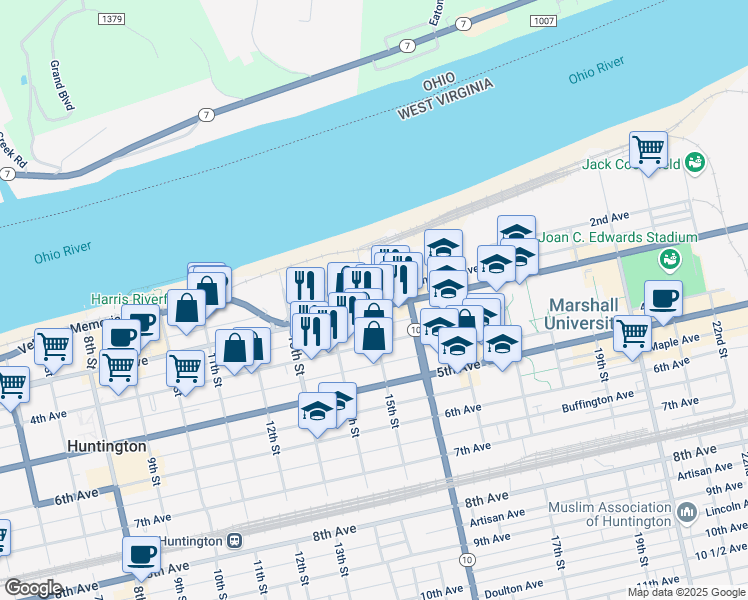Select the OHIO state label
The image size is (748, 600).
[x=439, y=82]
